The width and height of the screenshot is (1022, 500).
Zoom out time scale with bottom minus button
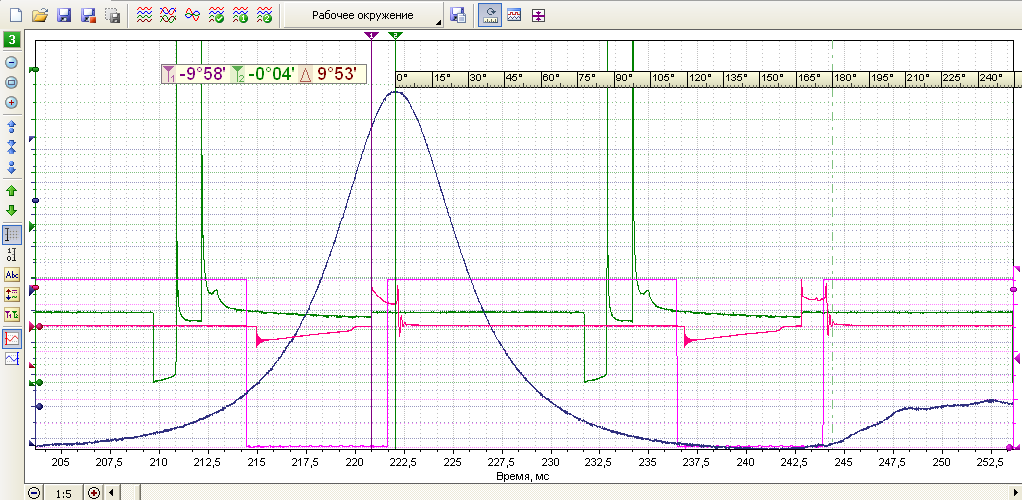click(x=34, y=493)
